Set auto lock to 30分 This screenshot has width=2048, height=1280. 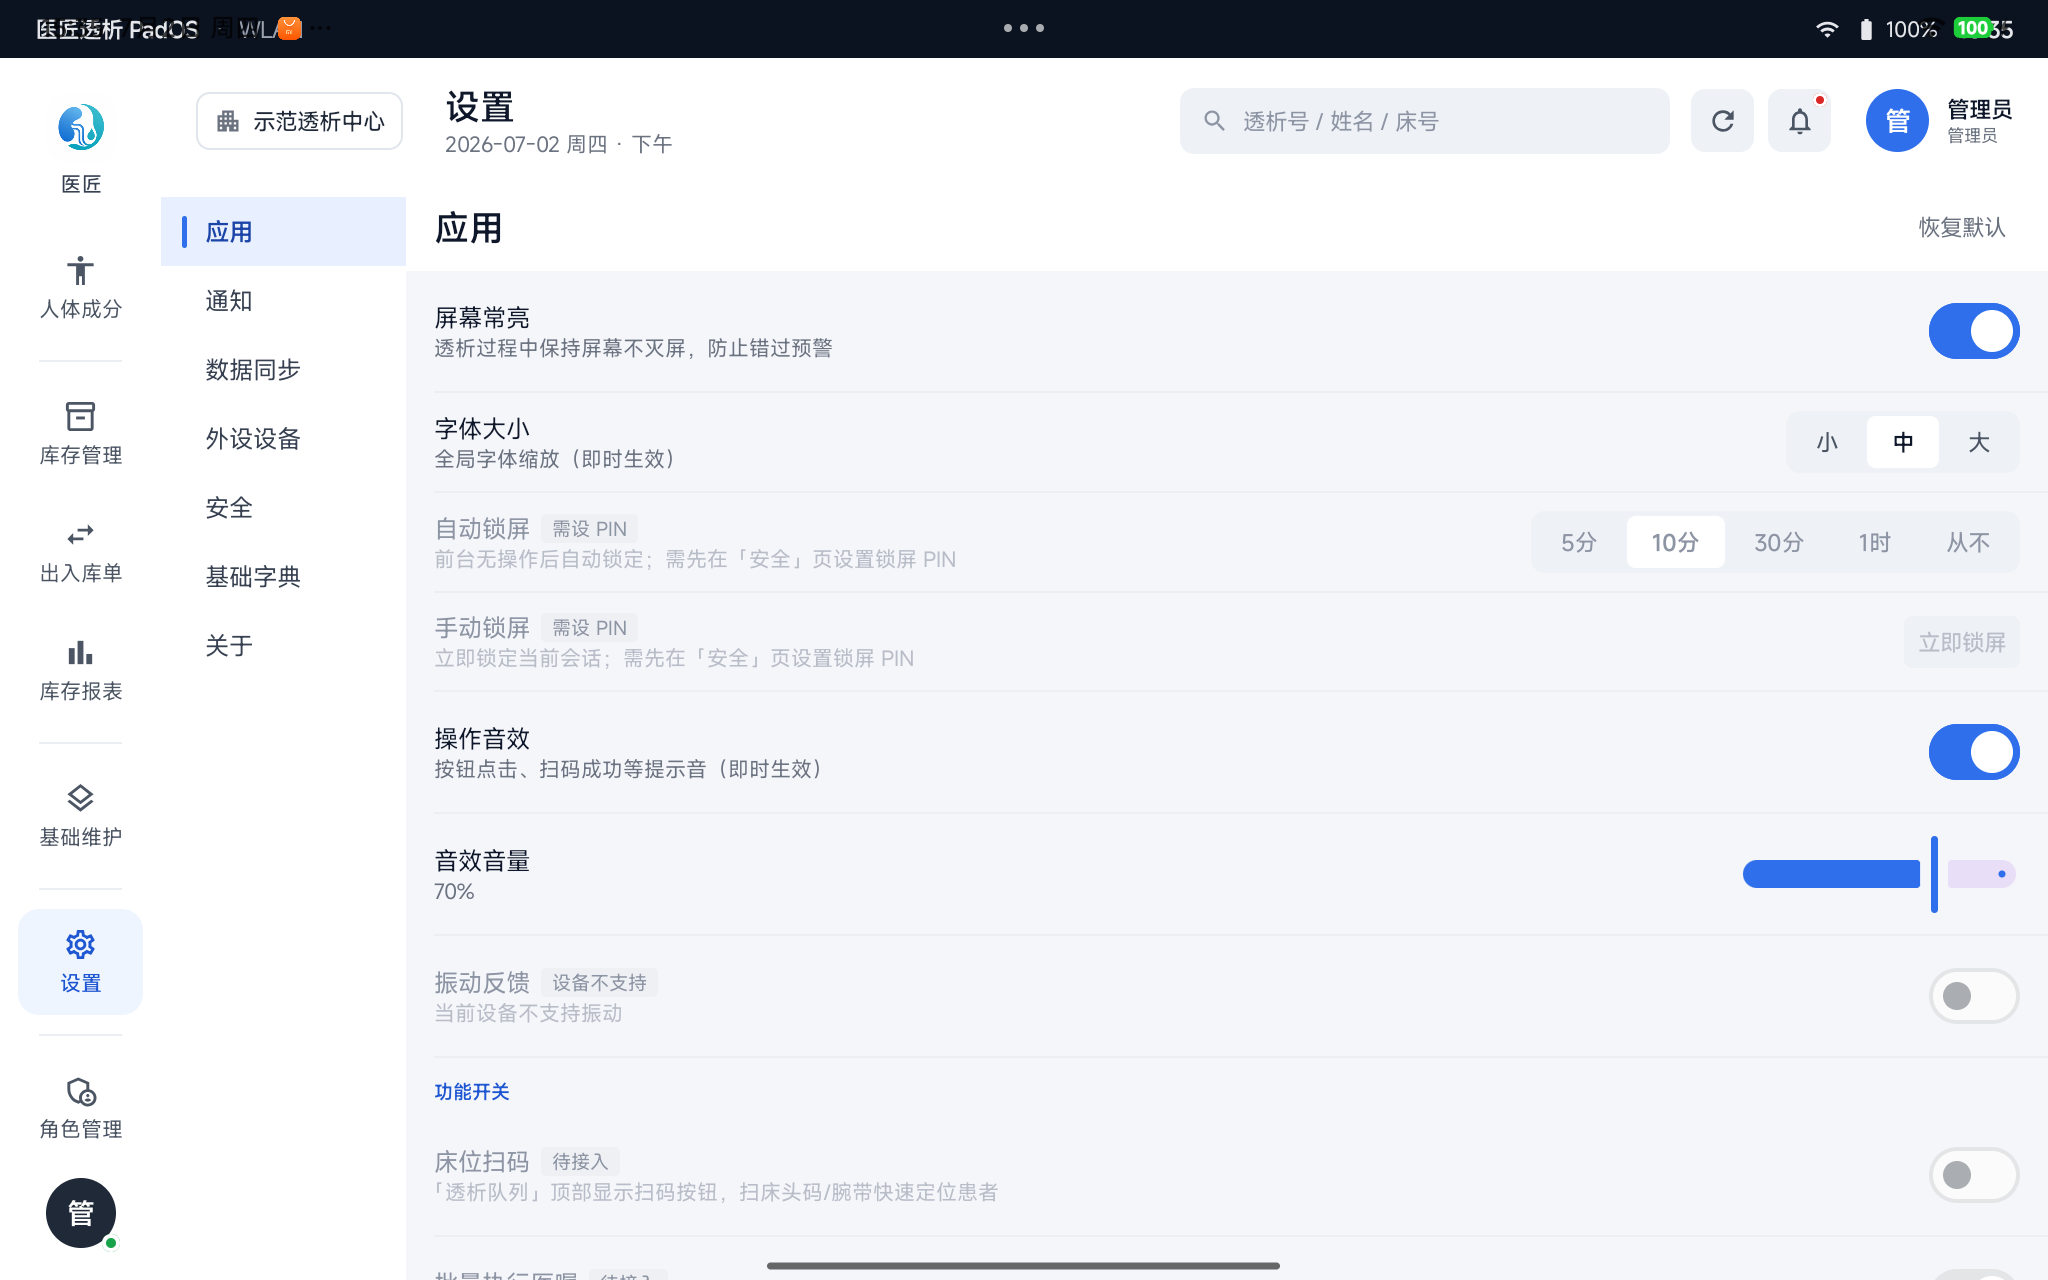(x=1778, y=542)
